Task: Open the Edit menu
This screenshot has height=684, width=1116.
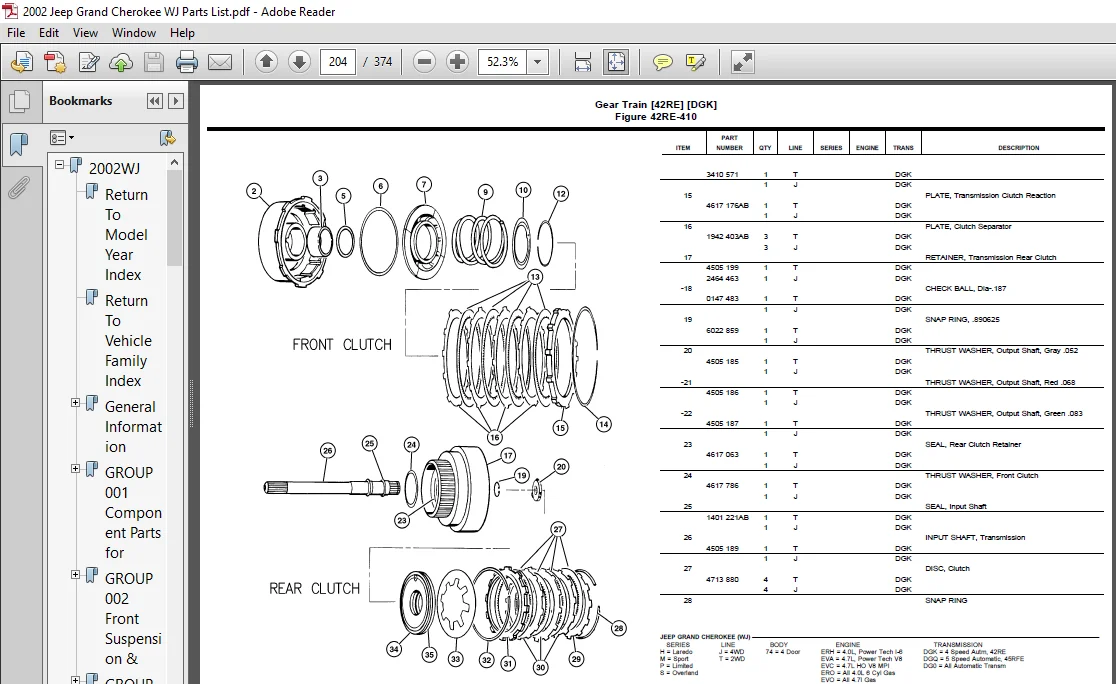Action: pos(48,33)
